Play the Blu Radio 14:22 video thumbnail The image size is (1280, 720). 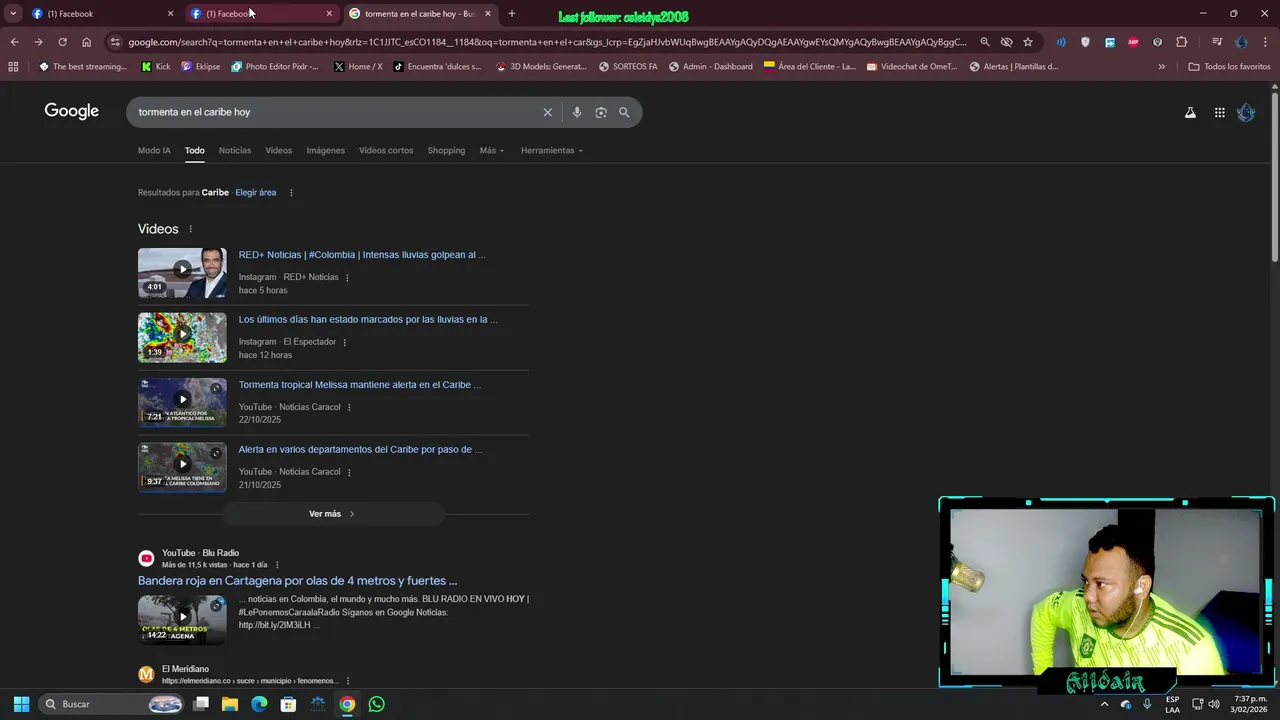pos(182,620)
